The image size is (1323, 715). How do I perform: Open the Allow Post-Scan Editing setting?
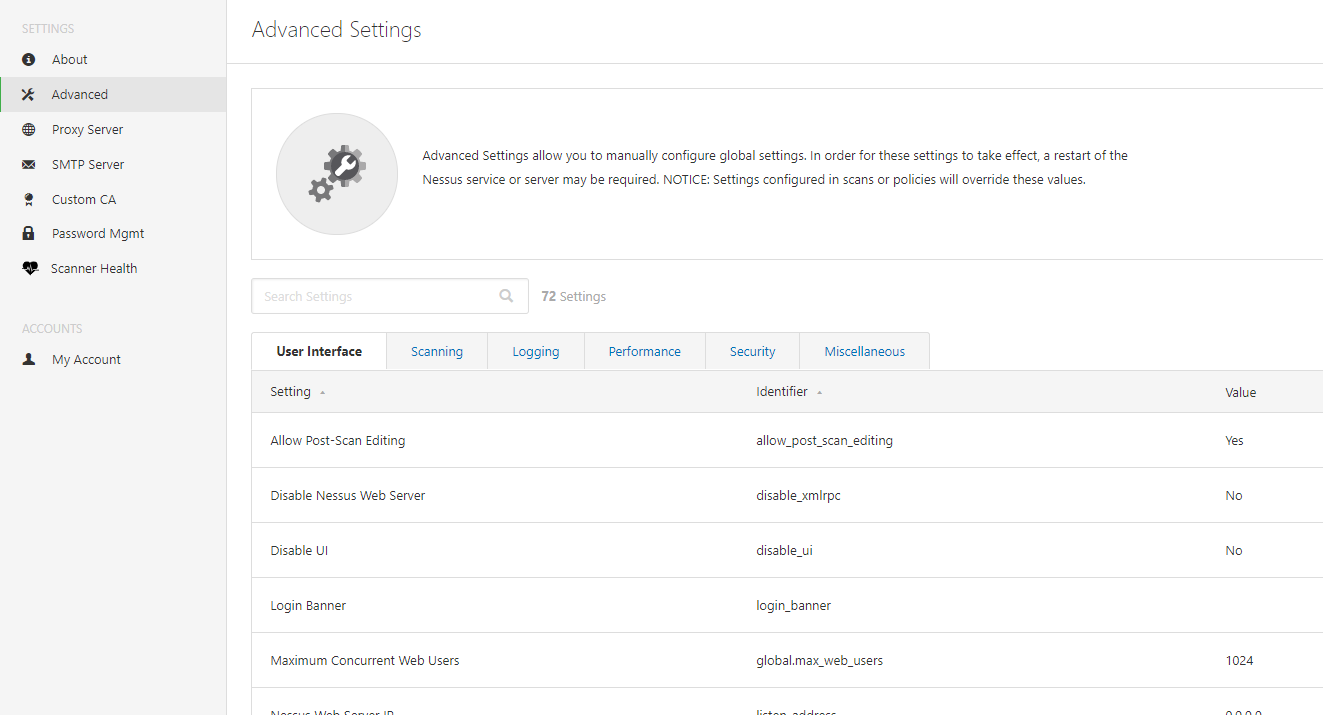tap(338, 441)
